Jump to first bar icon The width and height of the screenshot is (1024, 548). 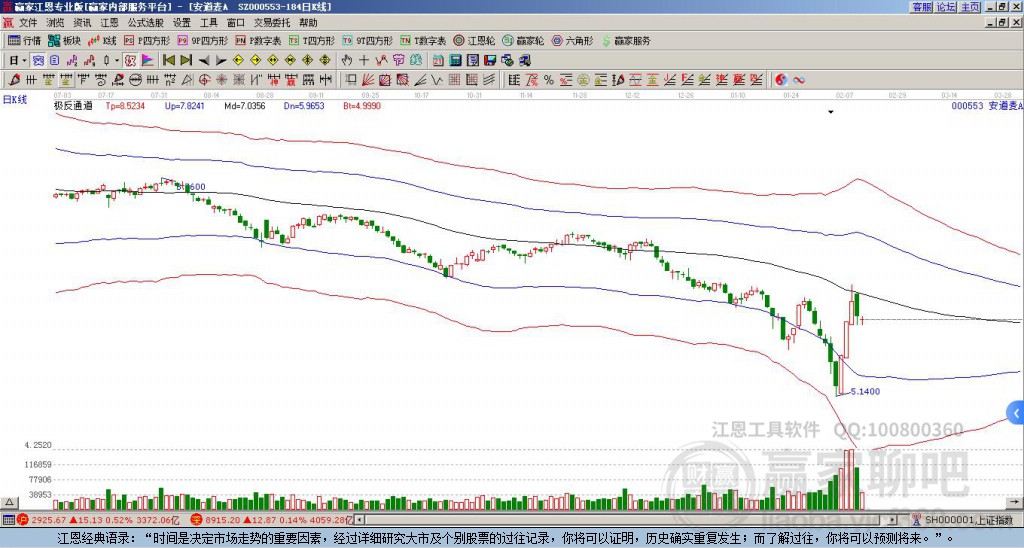pyautogui.click(x=168, y=60)
